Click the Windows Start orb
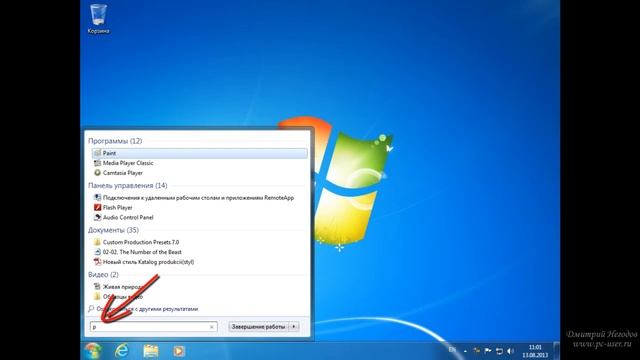The image size is (640, 360). click(93, 351)
